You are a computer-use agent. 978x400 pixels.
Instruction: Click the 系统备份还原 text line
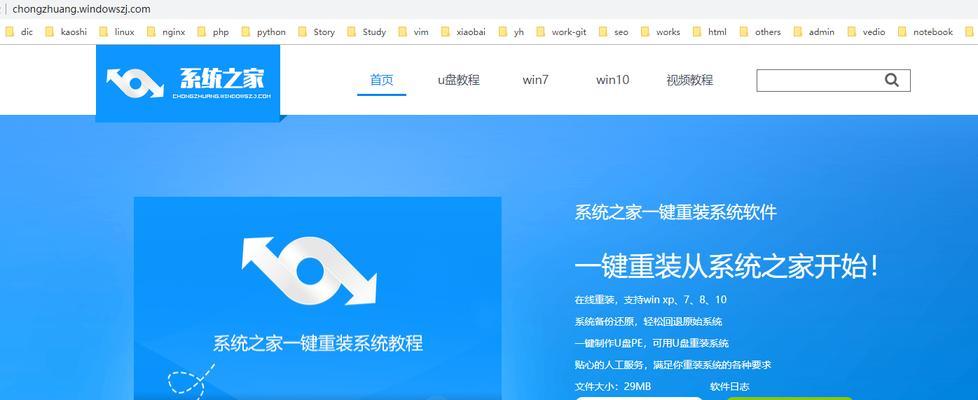tap(648, 321)
